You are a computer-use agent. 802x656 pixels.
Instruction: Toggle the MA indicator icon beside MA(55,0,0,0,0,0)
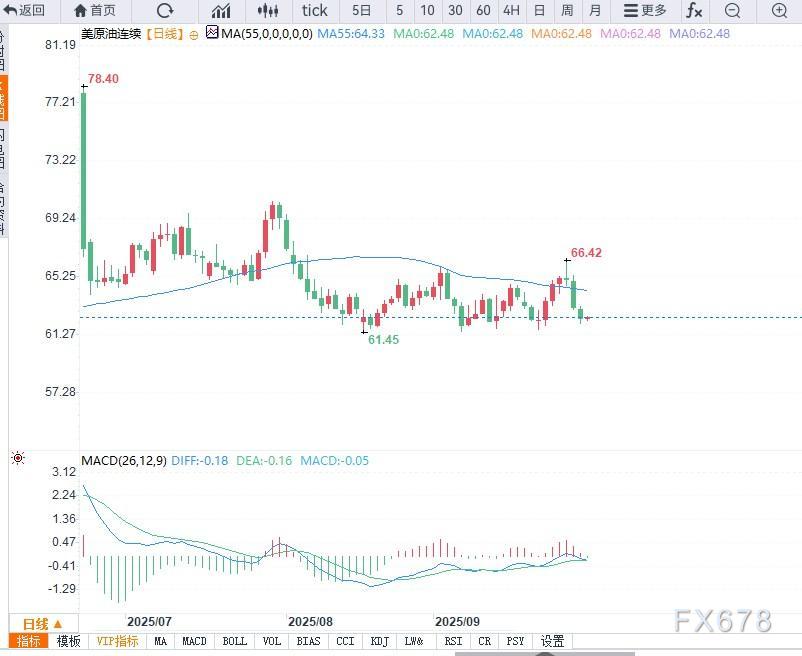point(211,33)
